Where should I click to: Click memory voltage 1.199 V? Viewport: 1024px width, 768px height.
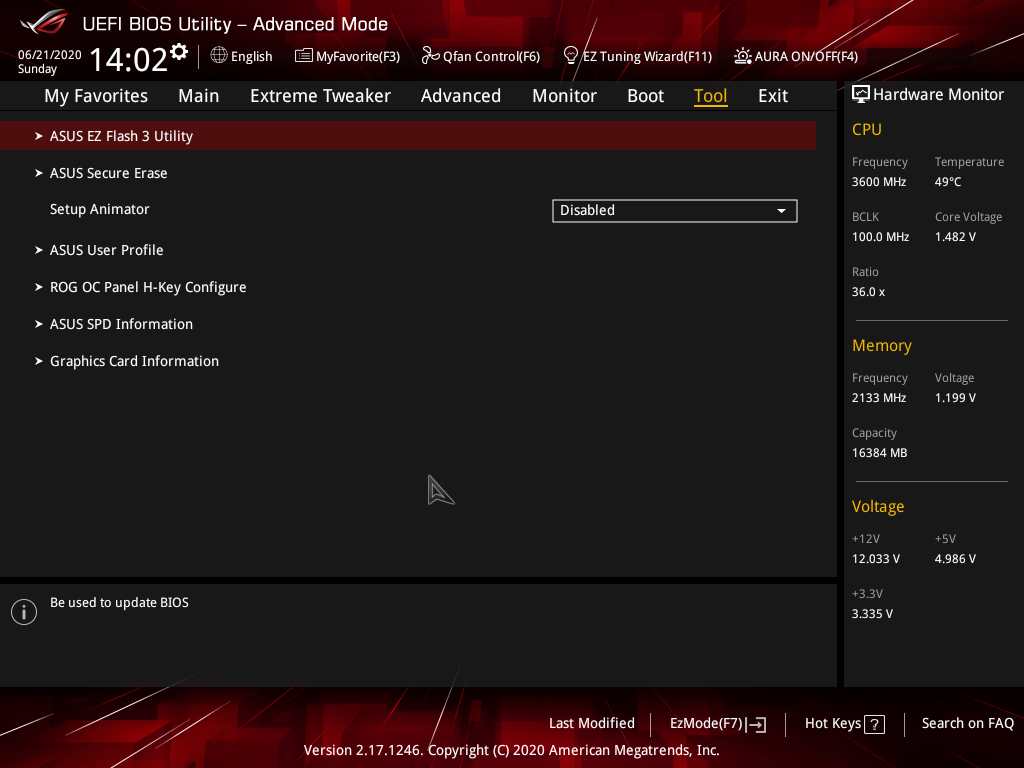click(955, 398)
